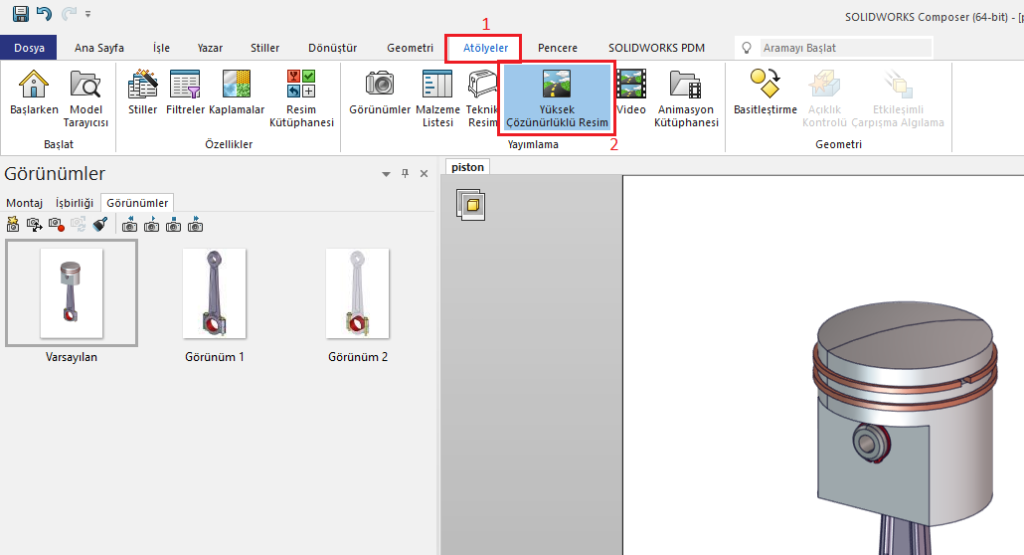
Task: Pin the Görünümler panel
Action: pos(405,174)
